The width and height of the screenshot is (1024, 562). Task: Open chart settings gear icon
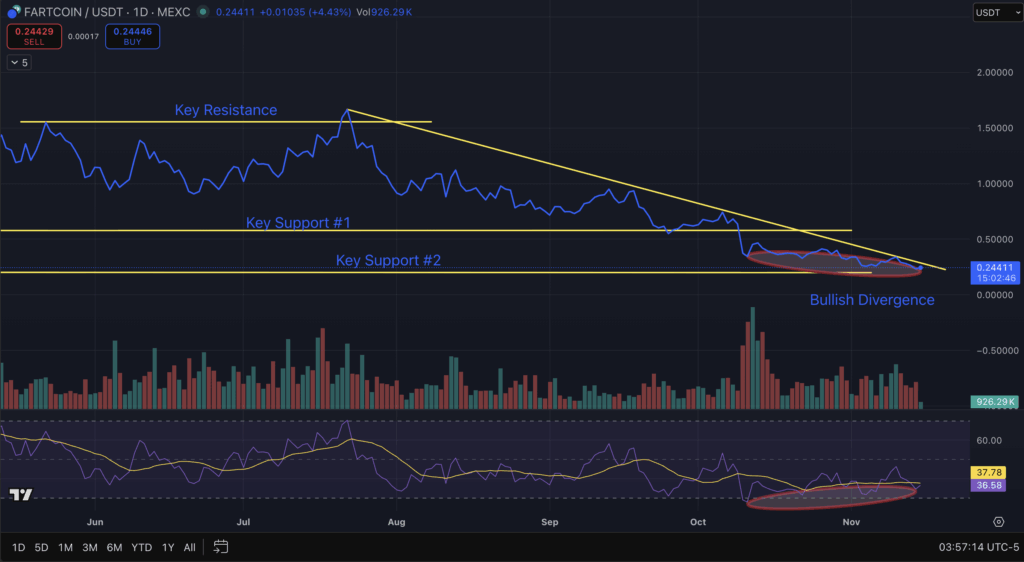tap(998, 522)
